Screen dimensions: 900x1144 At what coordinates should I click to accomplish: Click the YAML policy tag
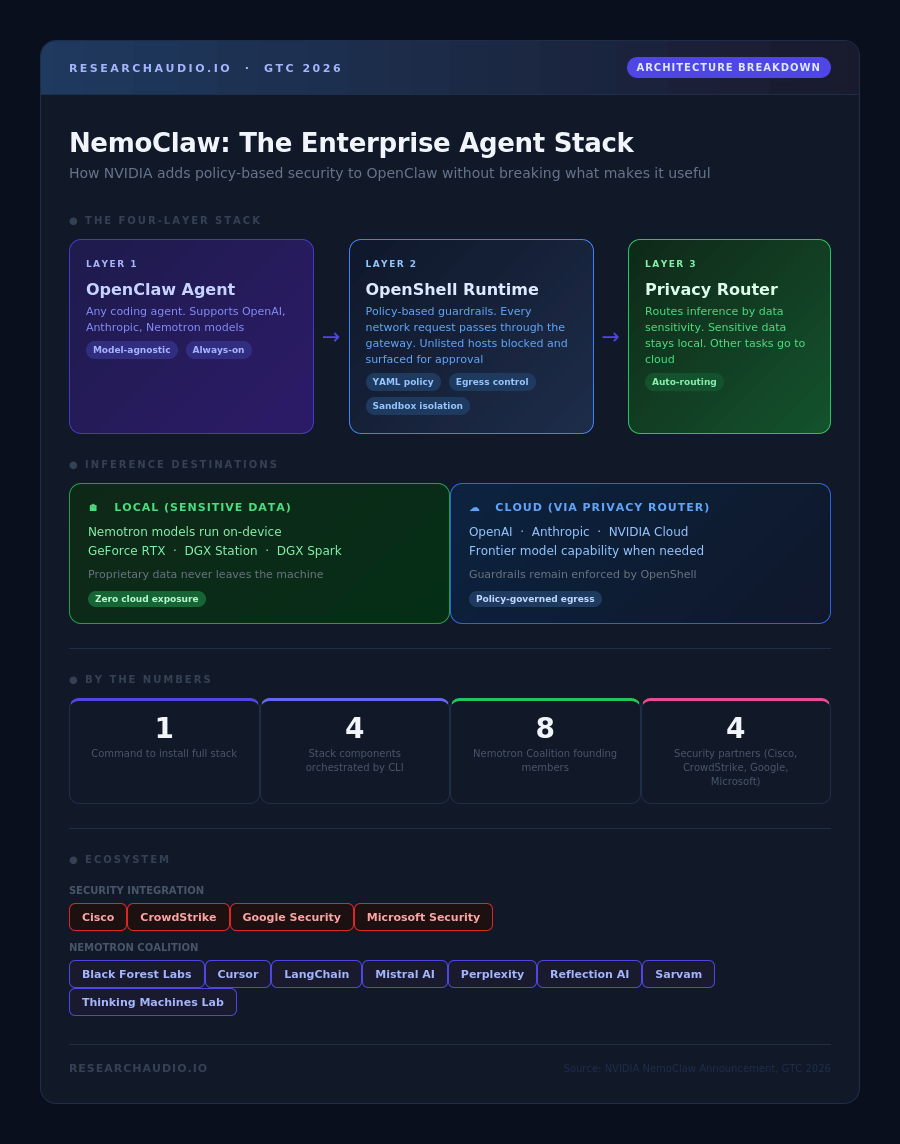pyautogui.click(x=403, y=382)
